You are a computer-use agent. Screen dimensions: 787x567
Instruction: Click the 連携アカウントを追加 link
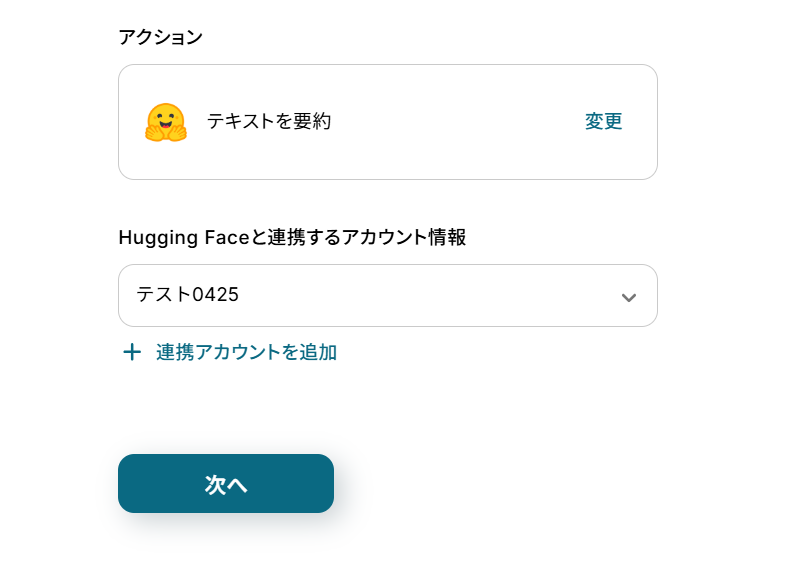[246, 352]
